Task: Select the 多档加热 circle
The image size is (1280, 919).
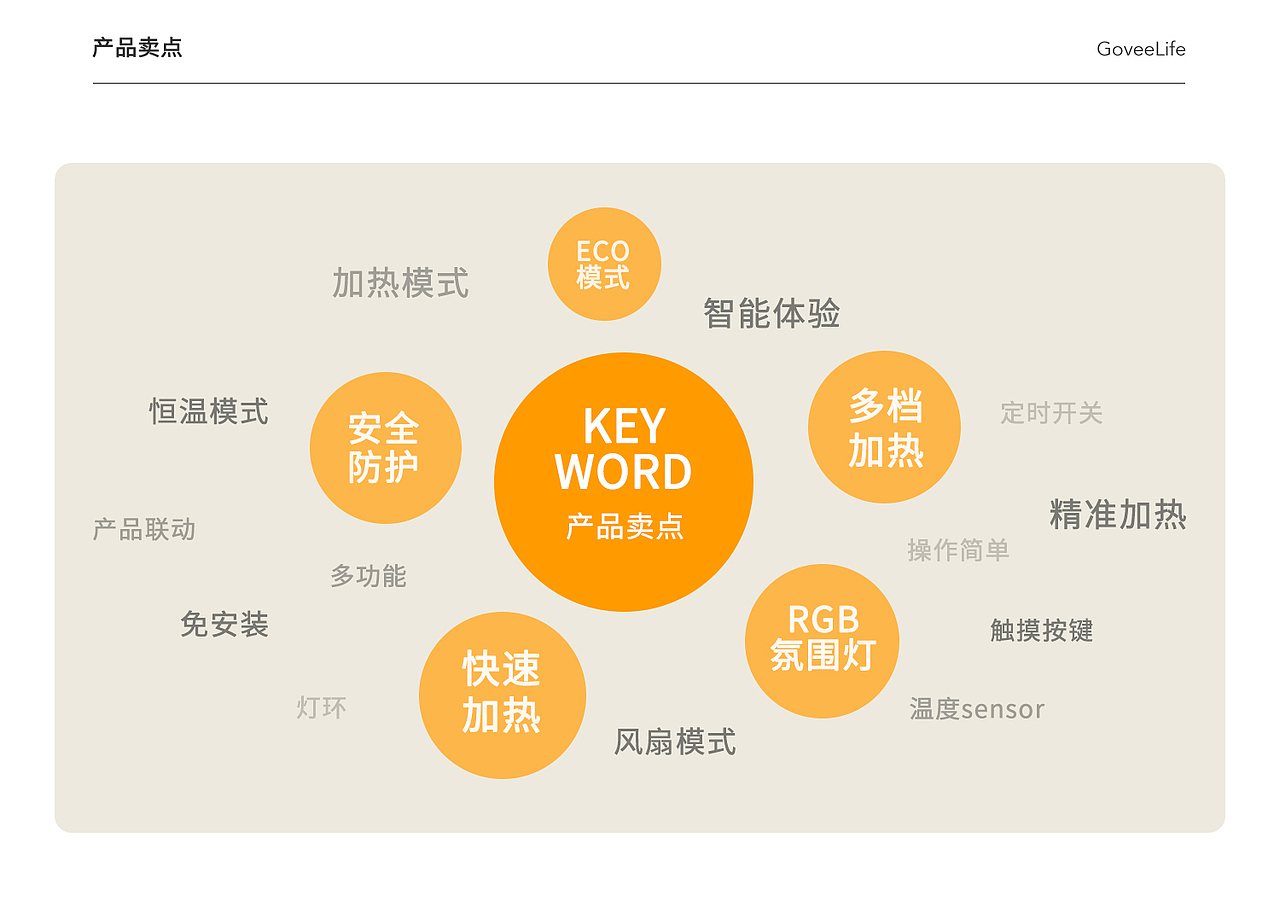Action: tap(884, 427)
